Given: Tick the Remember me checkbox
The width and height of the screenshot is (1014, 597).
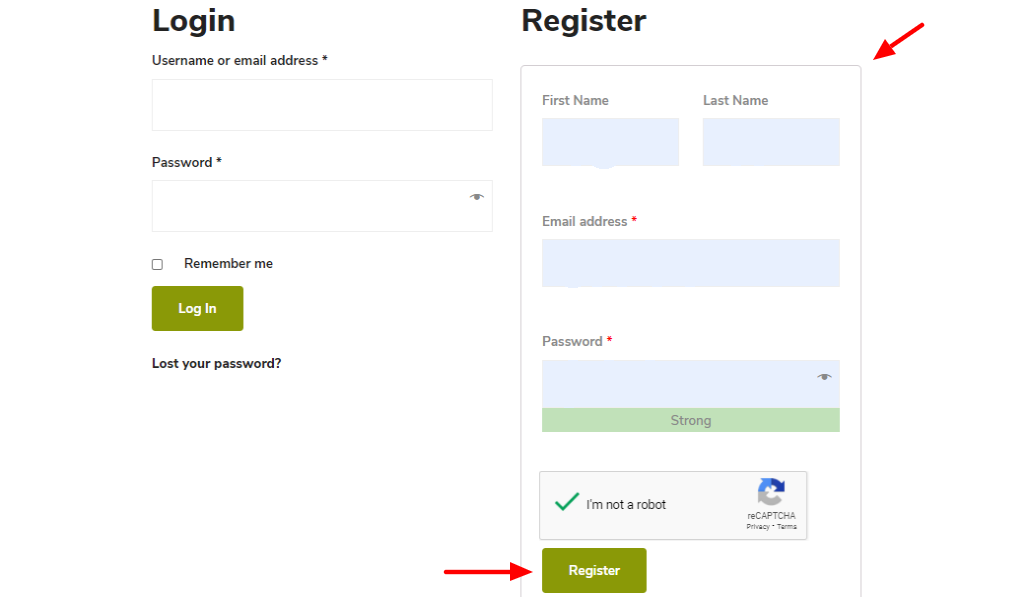Looking at the screenshot, I should pos(157,265).
